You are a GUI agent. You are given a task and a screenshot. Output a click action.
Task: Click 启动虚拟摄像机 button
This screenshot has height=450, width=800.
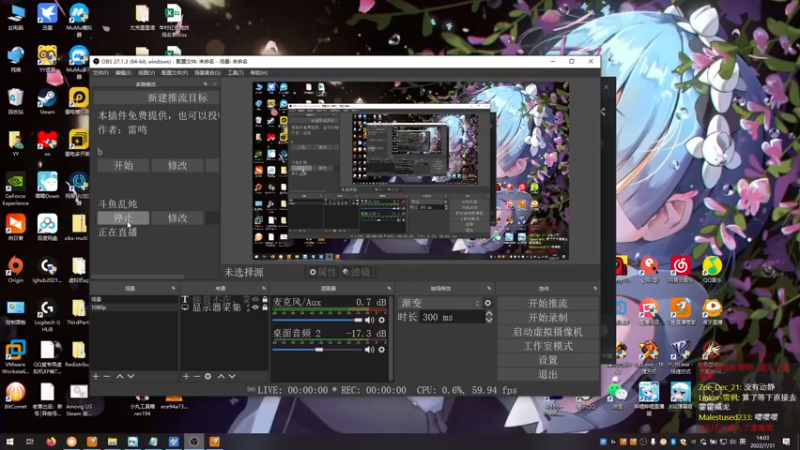(548, 332)
